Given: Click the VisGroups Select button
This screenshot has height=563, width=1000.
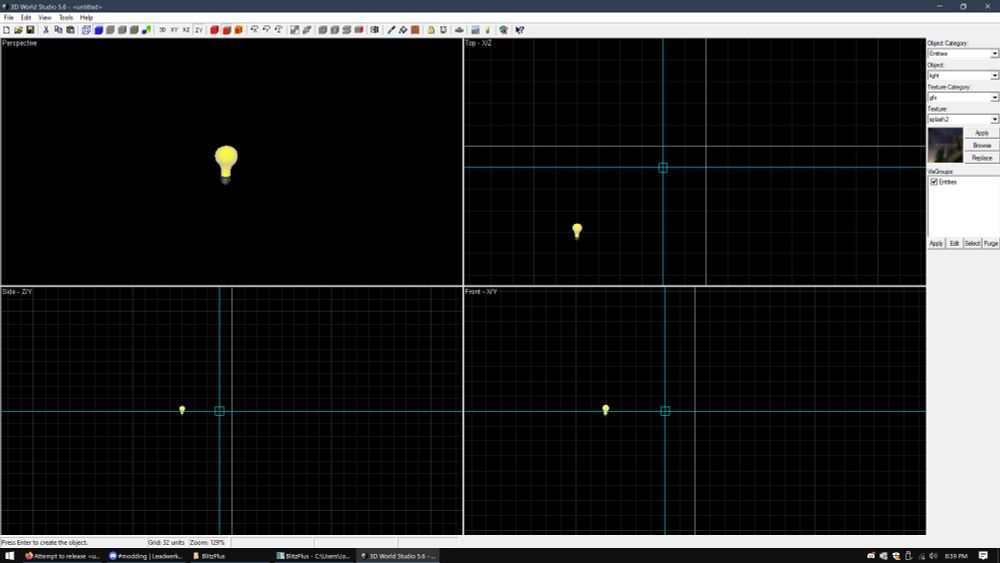Looking at the screenshot, I should click(x=973, y=244).
